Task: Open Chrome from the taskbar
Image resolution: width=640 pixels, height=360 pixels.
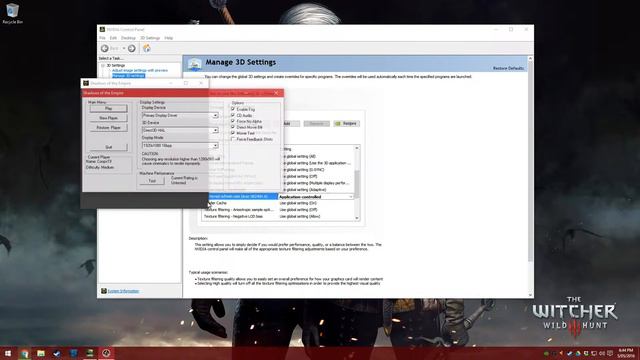Action: coord(24,353)
